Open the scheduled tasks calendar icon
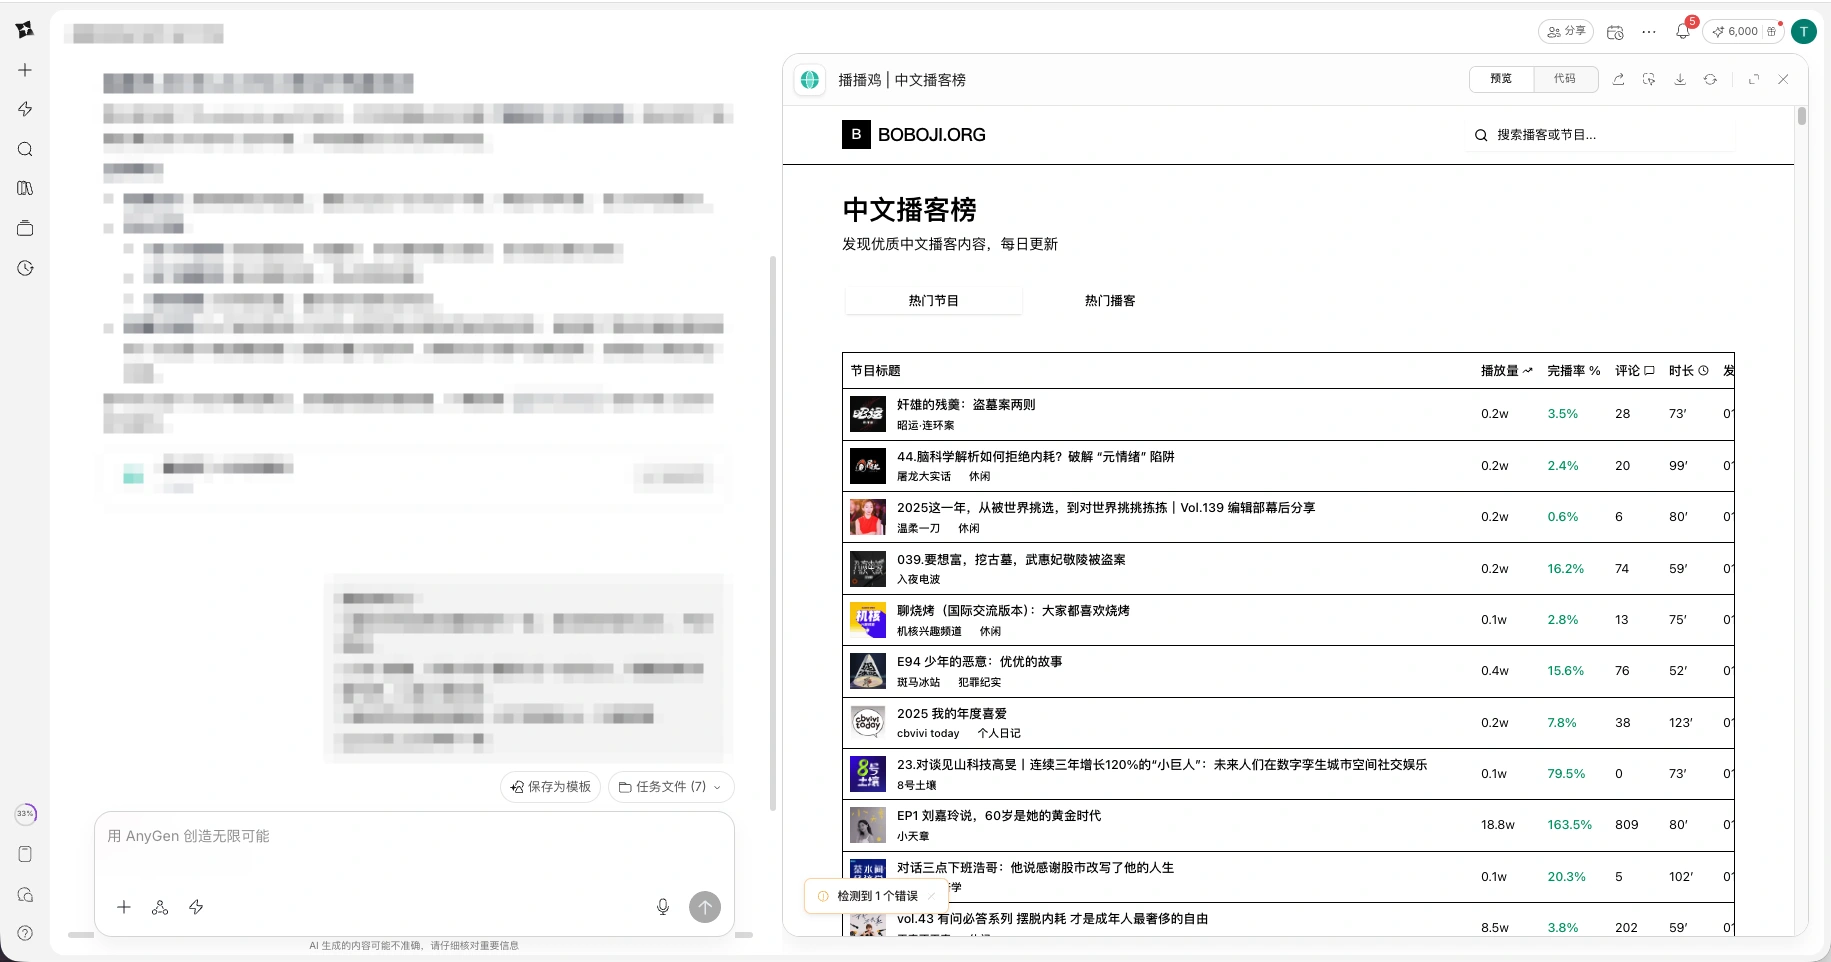Image resolution: width=1831 pixels, height=962 pixels. [x=1615, y=32]
